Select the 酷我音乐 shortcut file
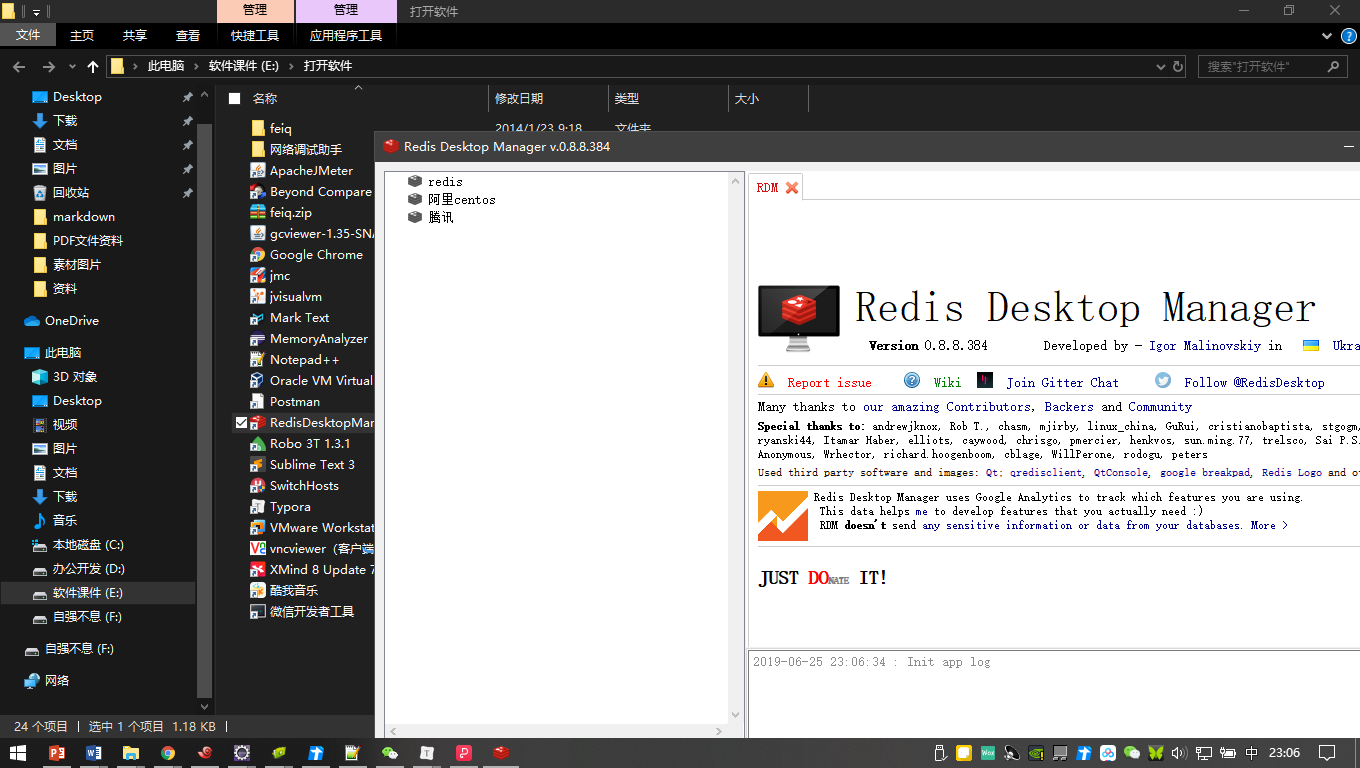This screenshot has width=1360, height=768. point(296,591)
